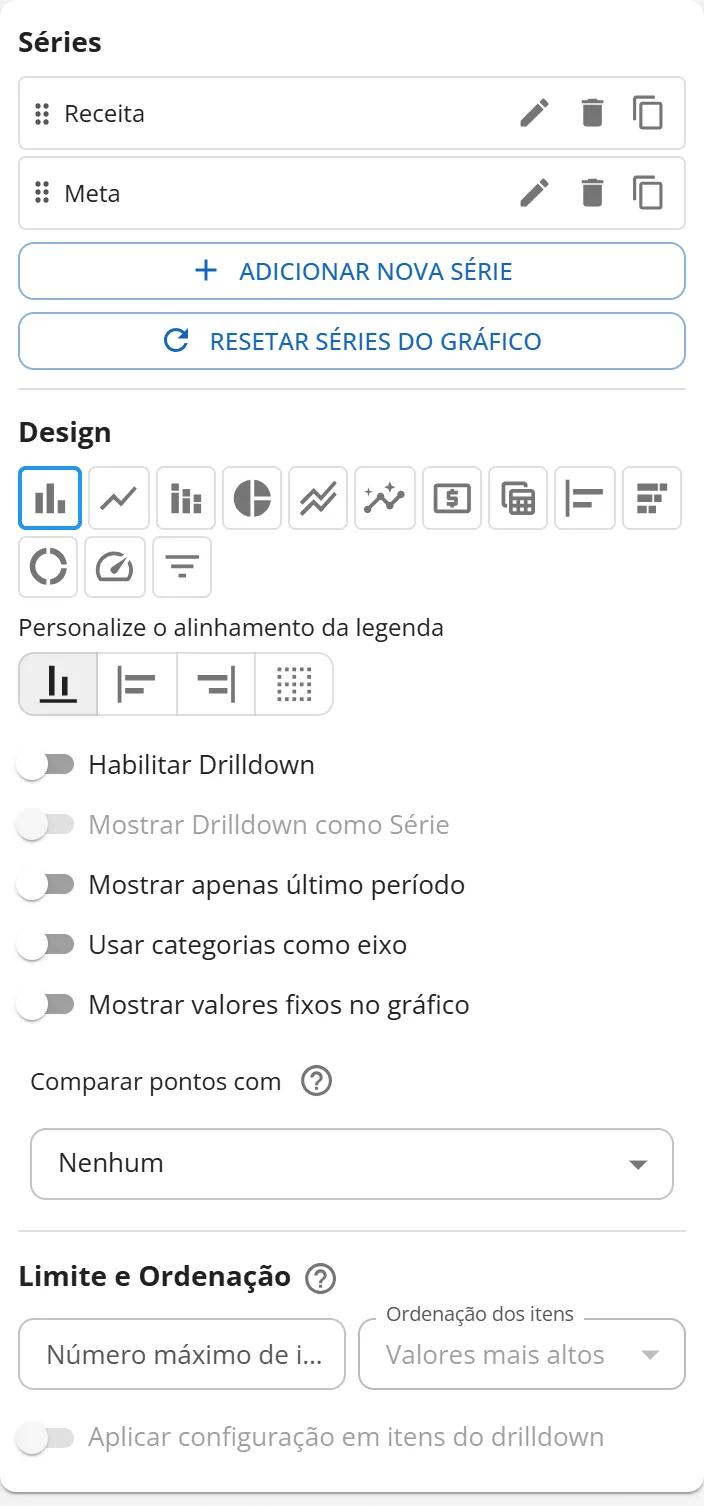Image resolution: width=704 pixels, height=1506 pixels.
Task: Focus the Número máximo de itens field
Action: coord(182,1355)
